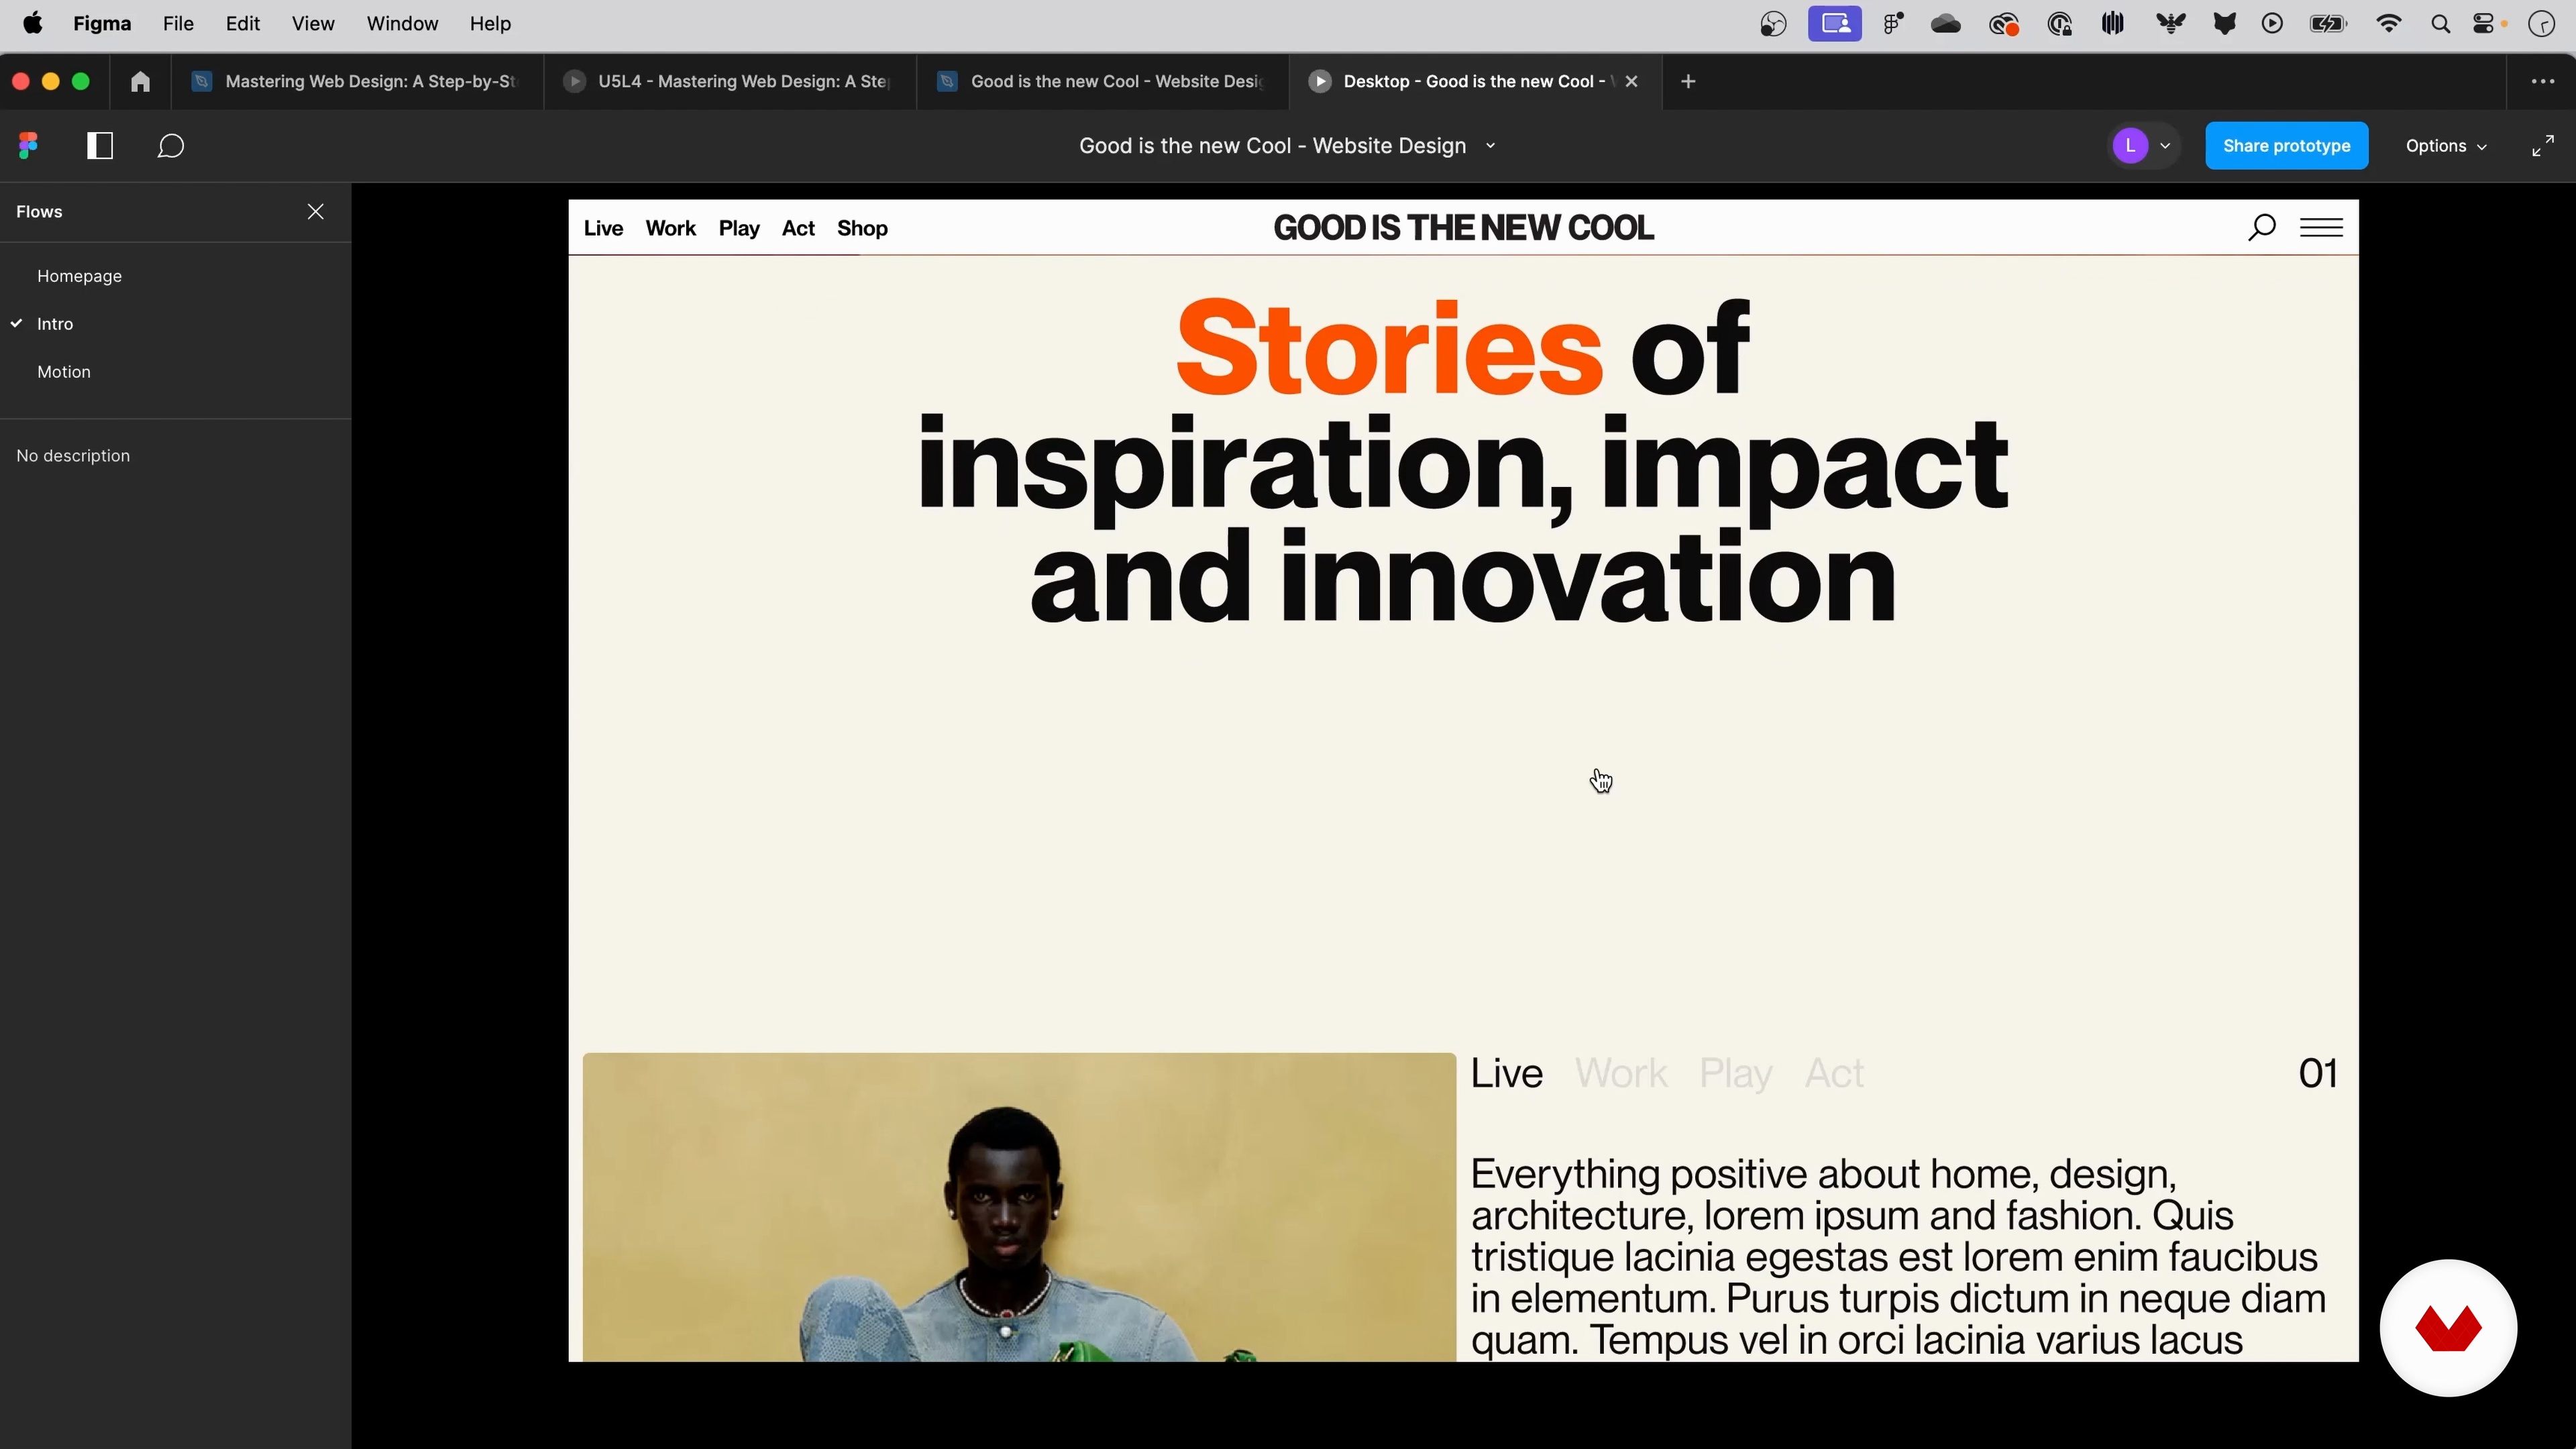
Task: Expand the file title dropdown chevron
Action: point(1491,146)
